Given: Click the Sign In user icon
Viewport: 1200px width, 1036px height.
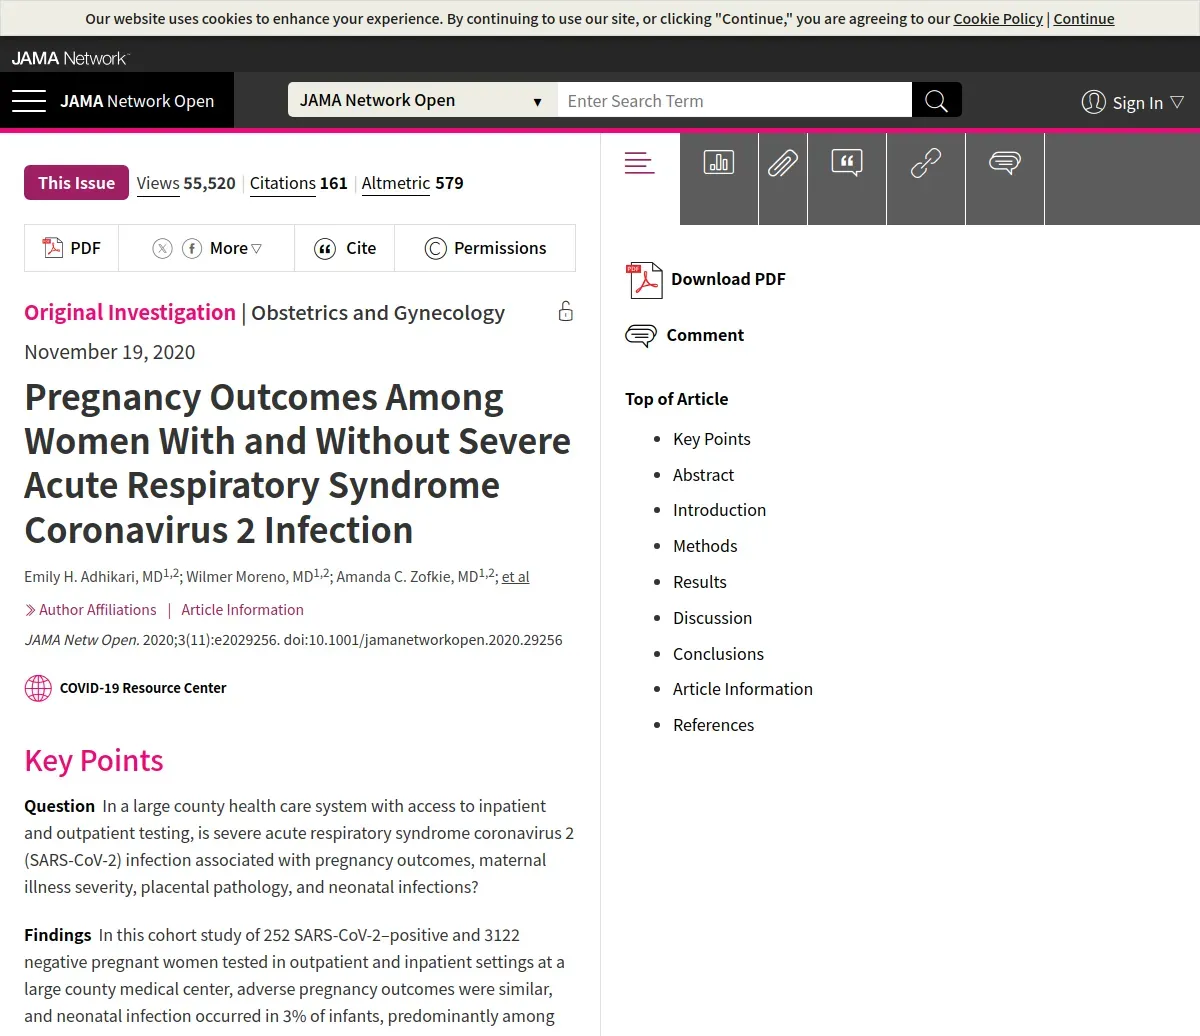Looking at the screenshot, I should 1094,102.
